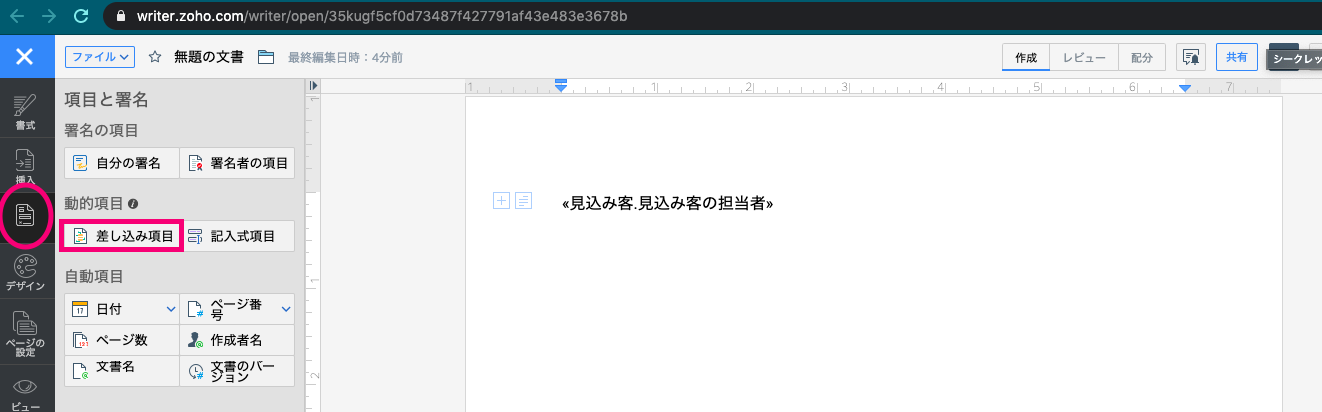
Task: Open the ページの設定 (Page Setup) panel
Action: 26,335
